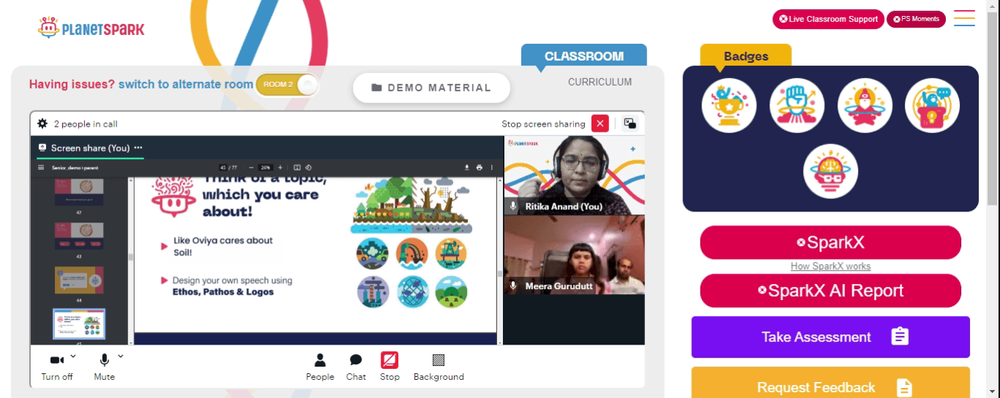Viewport: 1000px width, 398px height.
Task: Click Meera Gurudutt video tile
Action: click(574, 255)
